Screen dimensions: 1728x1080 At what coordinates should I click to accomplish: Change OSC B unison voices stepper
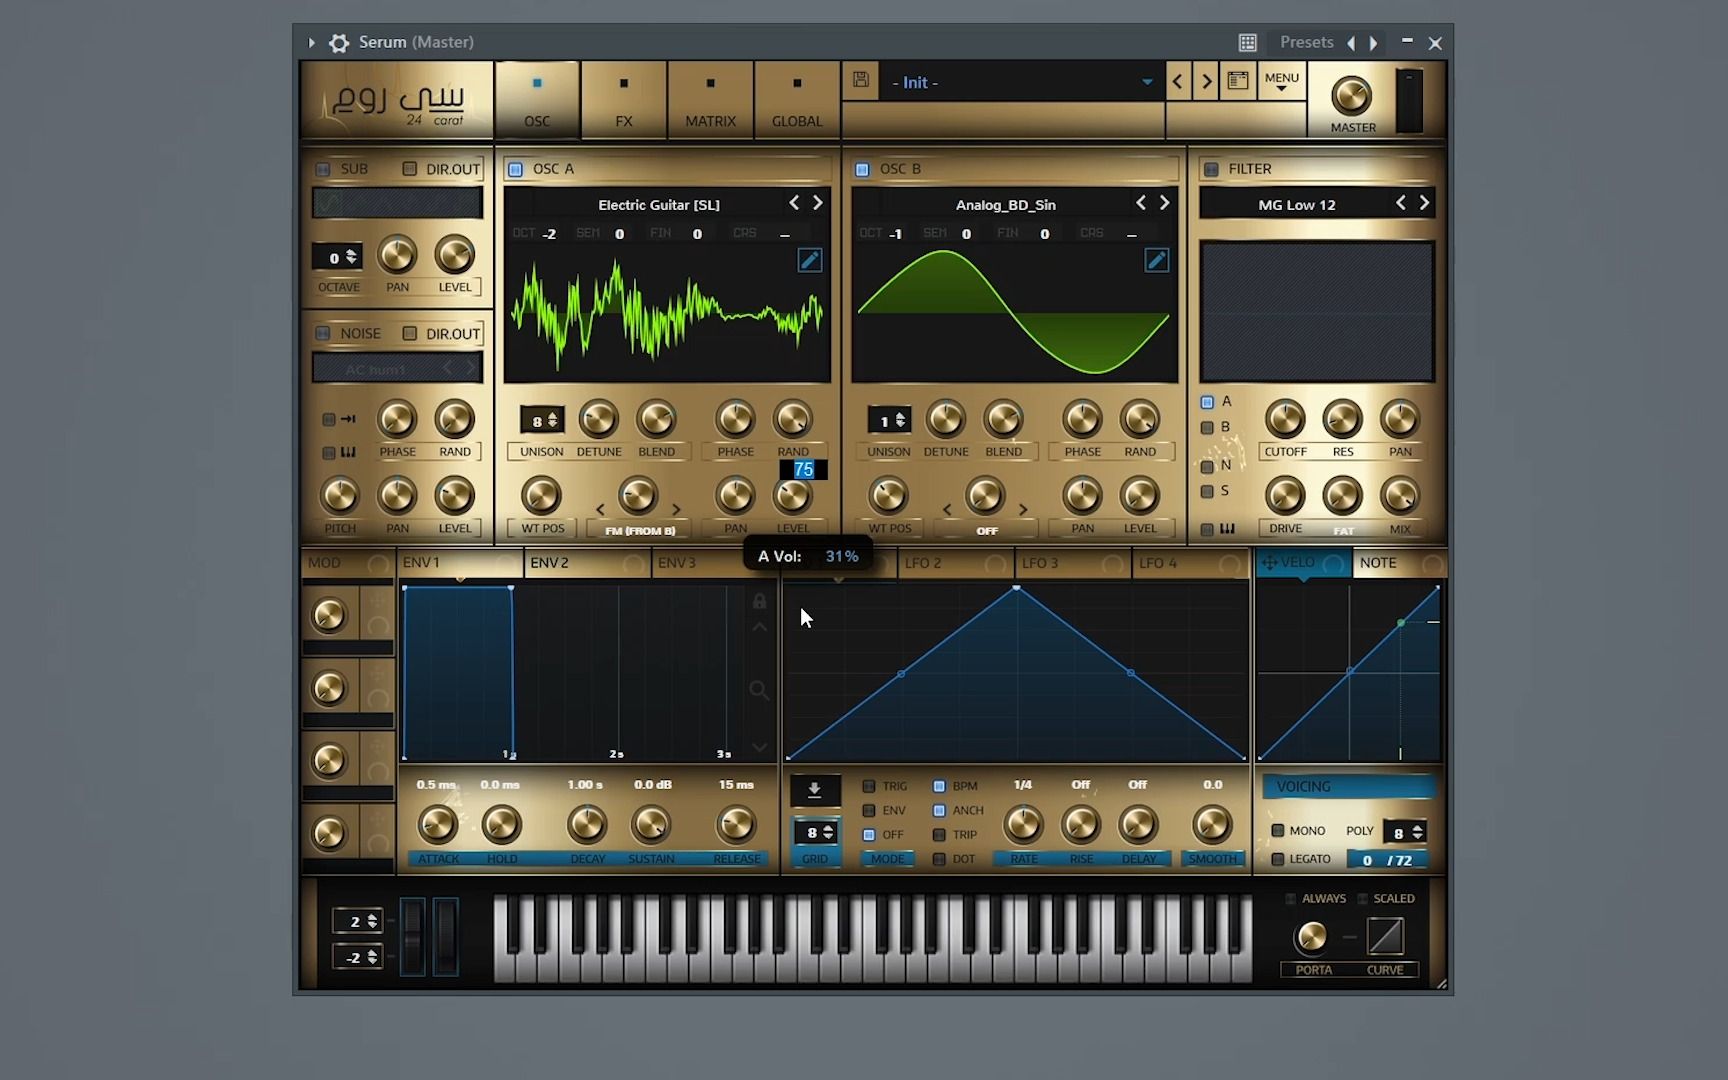[889, 420]
